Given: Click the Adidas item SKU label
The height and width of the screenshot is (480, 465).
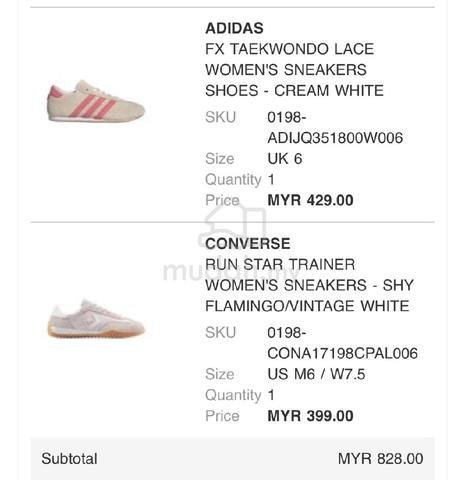Looking at the screenshot, I should click(221, 117).
